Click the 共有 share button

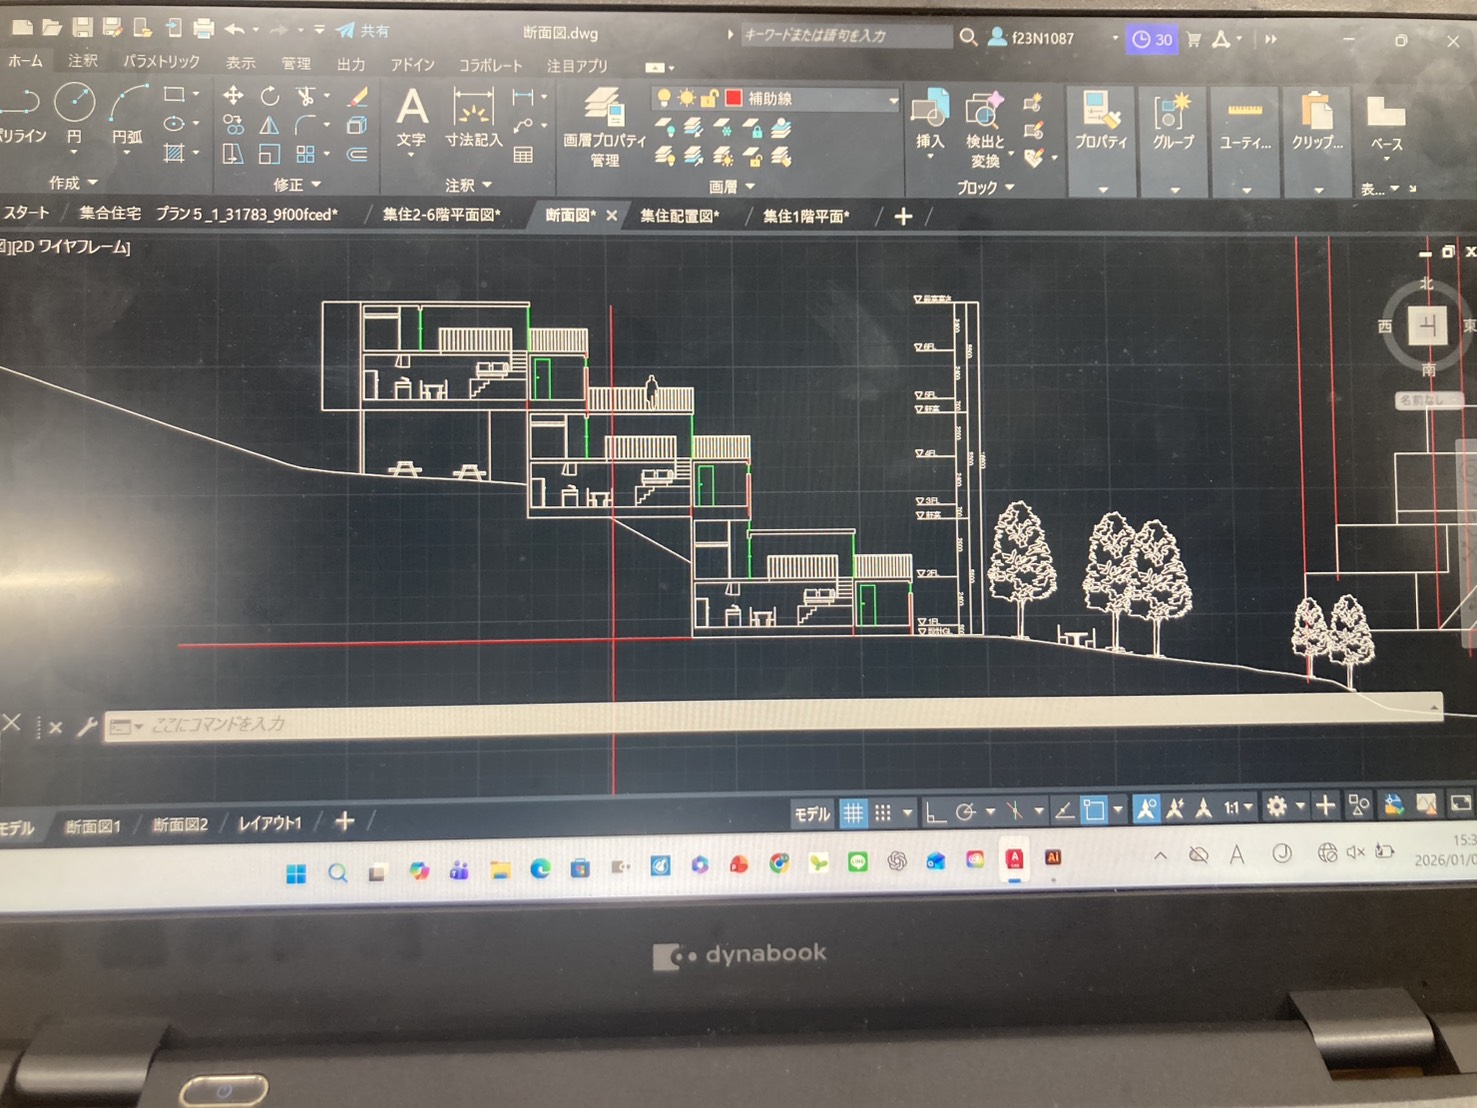click(365, 31)
